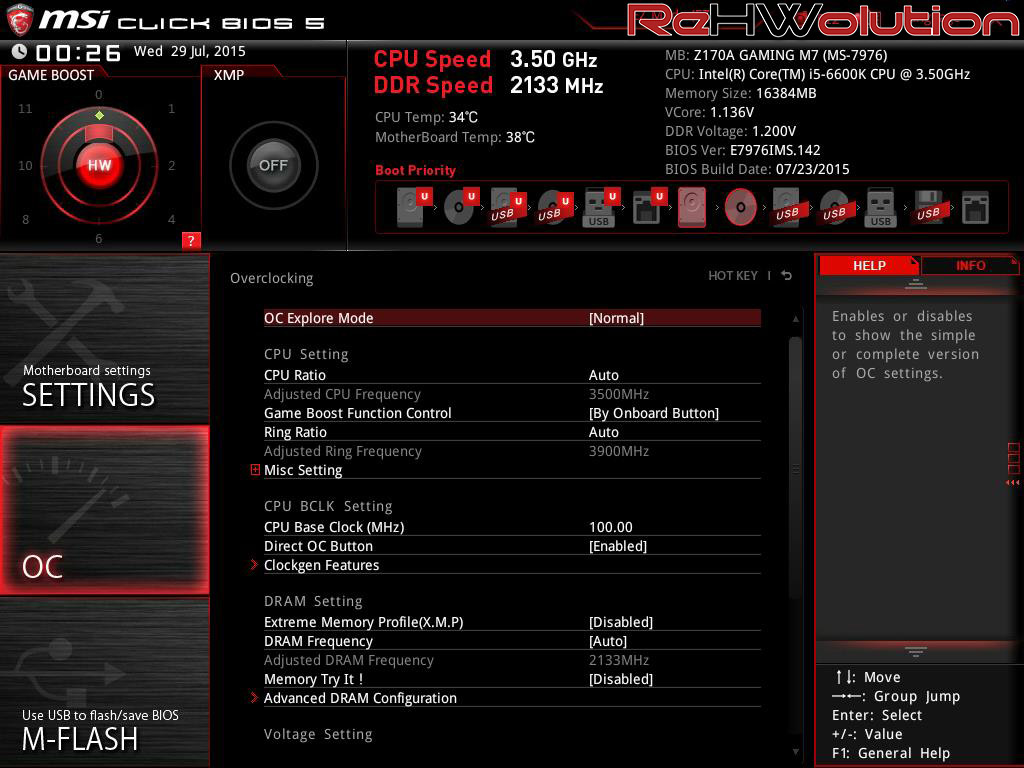Open Game Boost help question mark
Viewport: 1024px width, 768px height.
[191, 240]
